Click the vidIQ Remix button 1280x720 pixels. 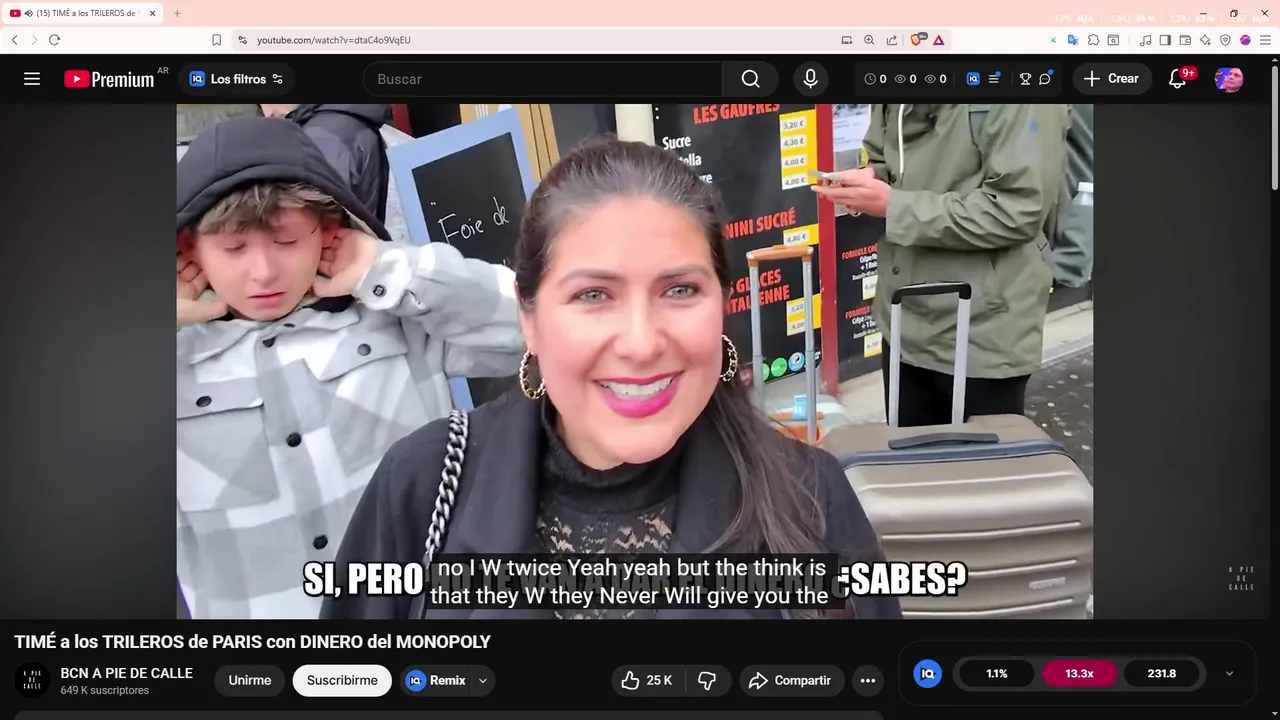[437, 680]
